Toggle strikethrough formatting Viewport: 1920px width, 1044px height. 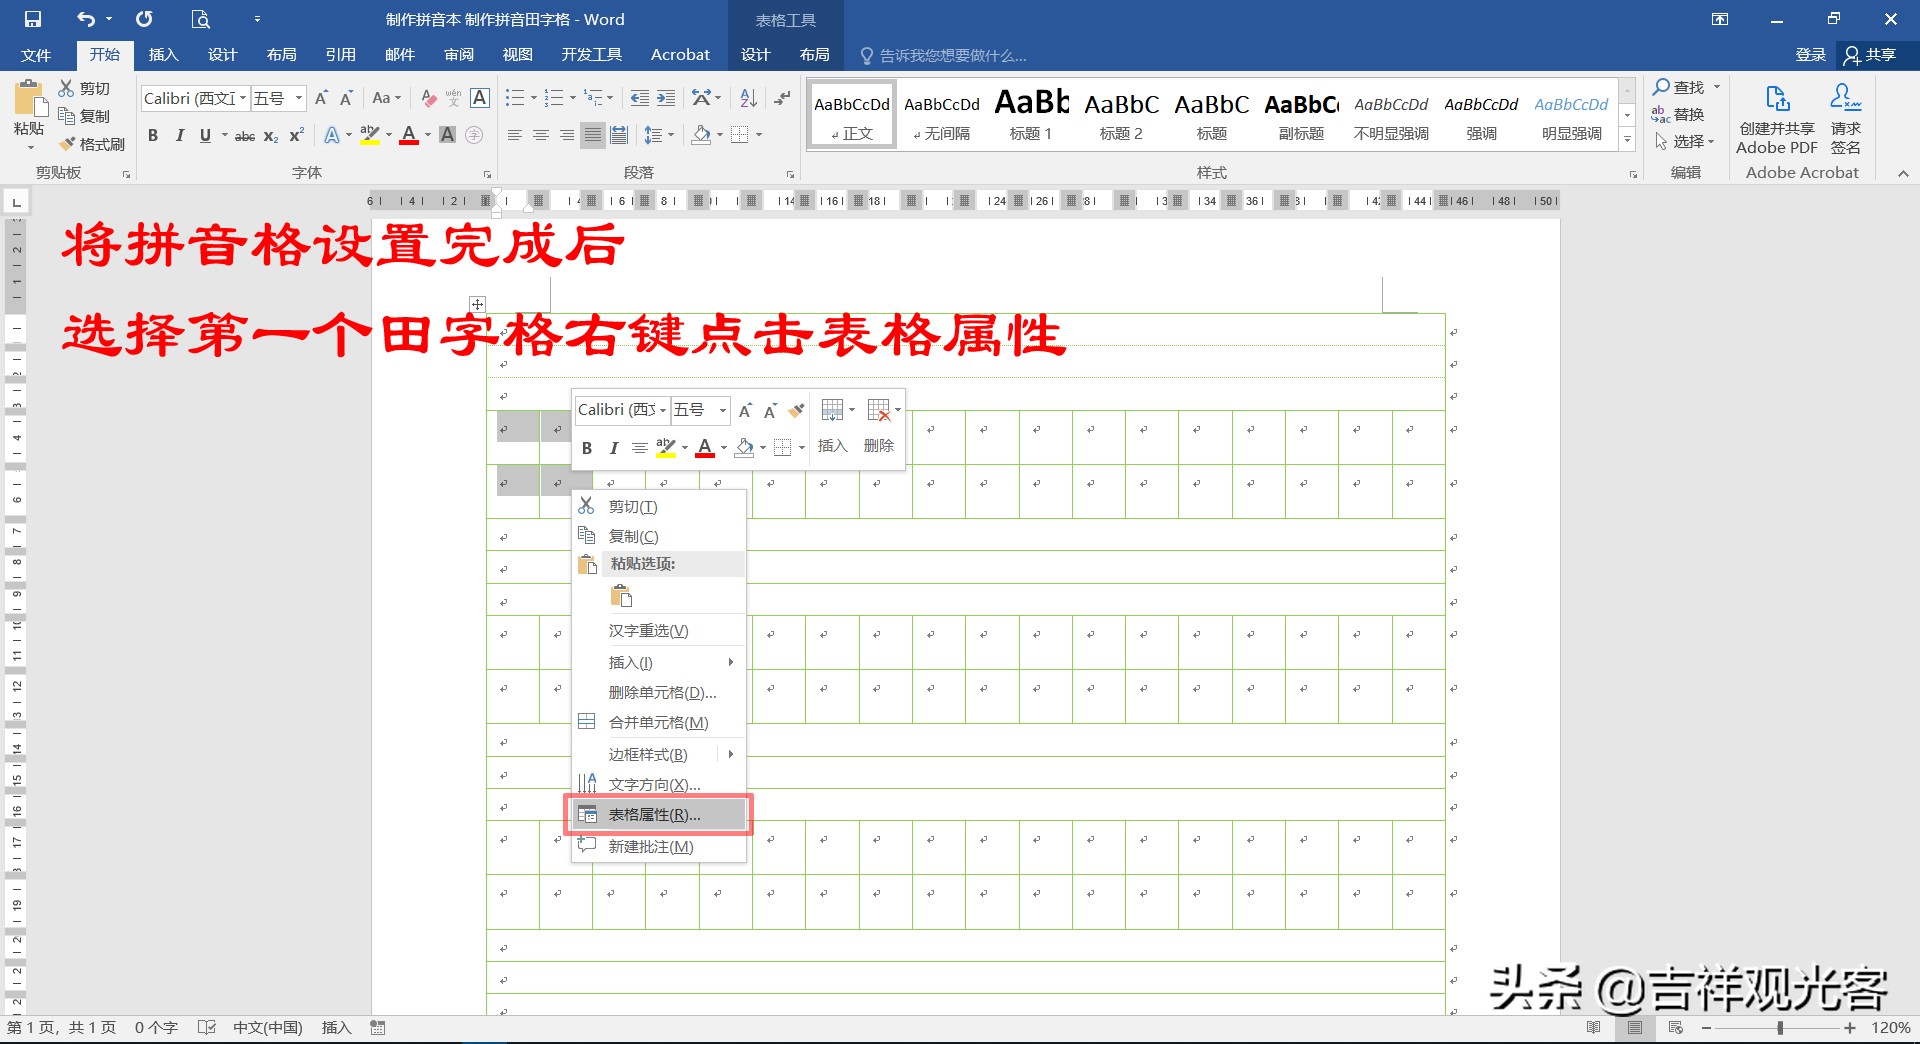click(x=243, y=136)
